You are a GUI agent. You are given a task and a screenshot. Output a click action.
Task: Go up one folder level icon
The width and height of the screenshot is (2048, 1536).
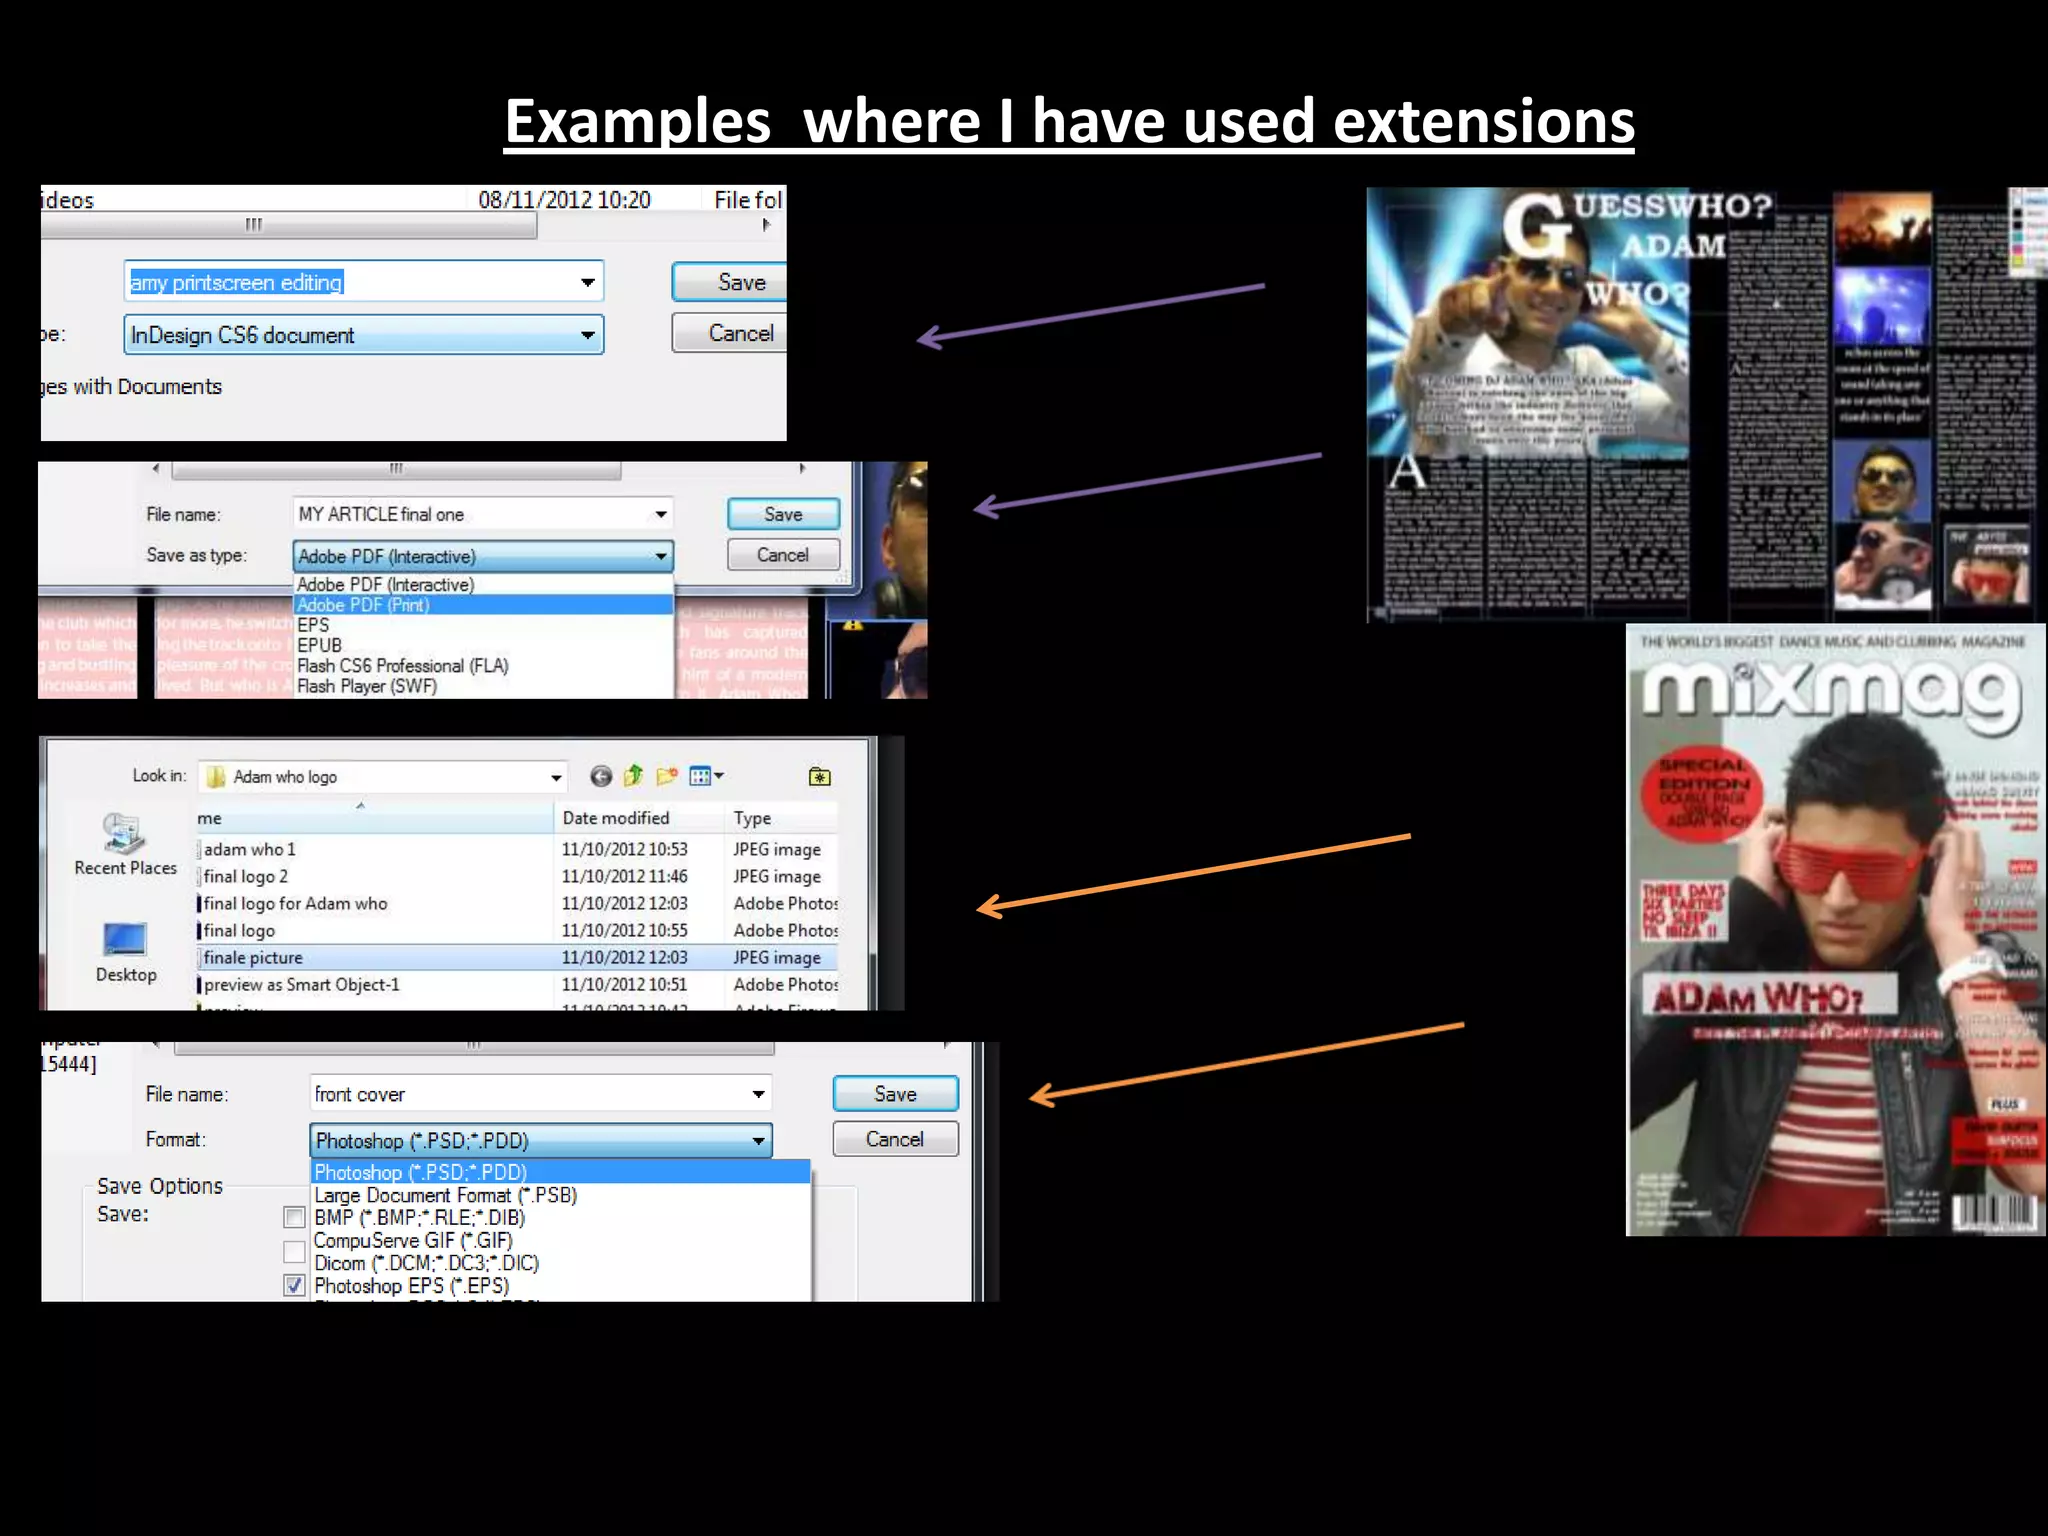[x=634, y=776]
